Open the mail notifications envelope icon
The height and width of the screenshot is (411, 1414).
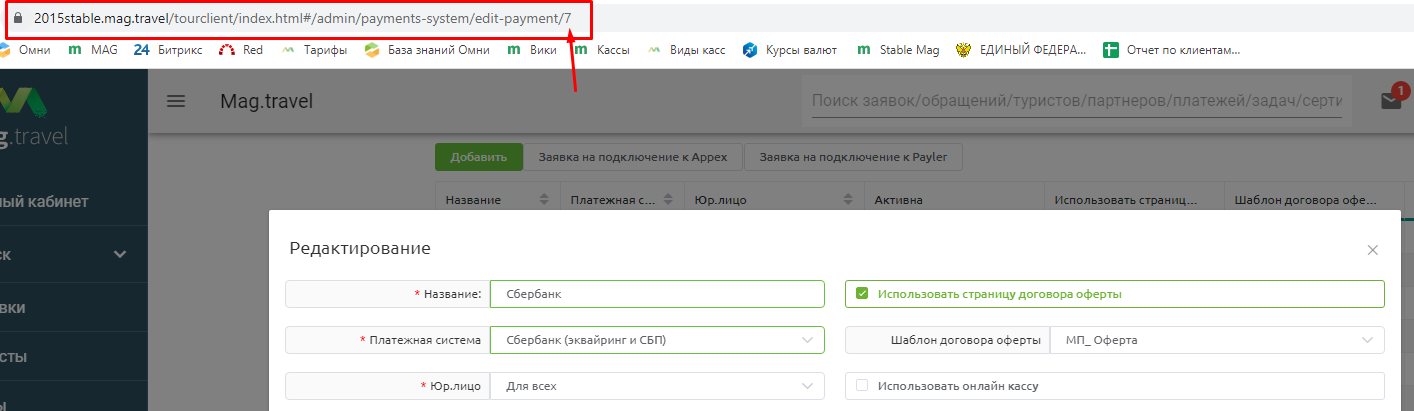1390,100
